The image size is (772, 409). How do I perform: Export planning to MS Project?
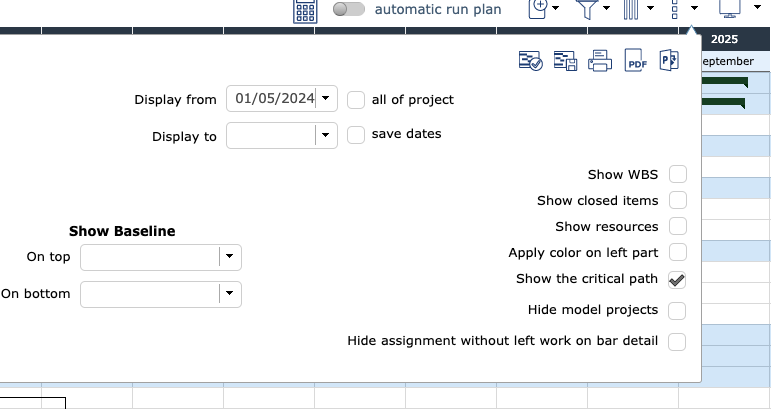(x=668, y=62)
